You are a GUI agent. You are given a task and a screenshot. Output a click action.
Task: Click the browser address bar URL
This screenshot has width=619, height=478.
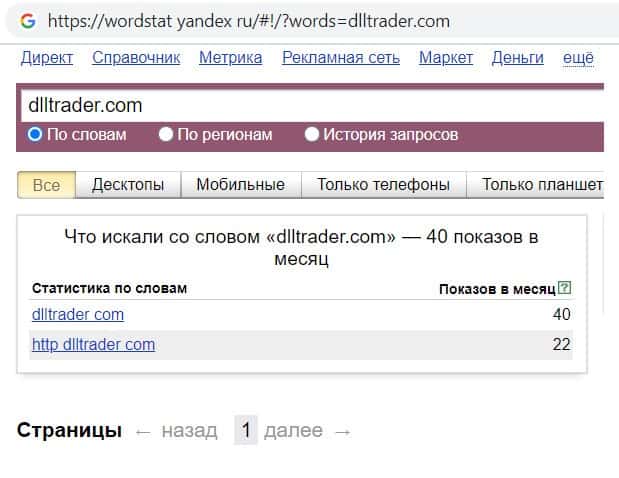249,21
